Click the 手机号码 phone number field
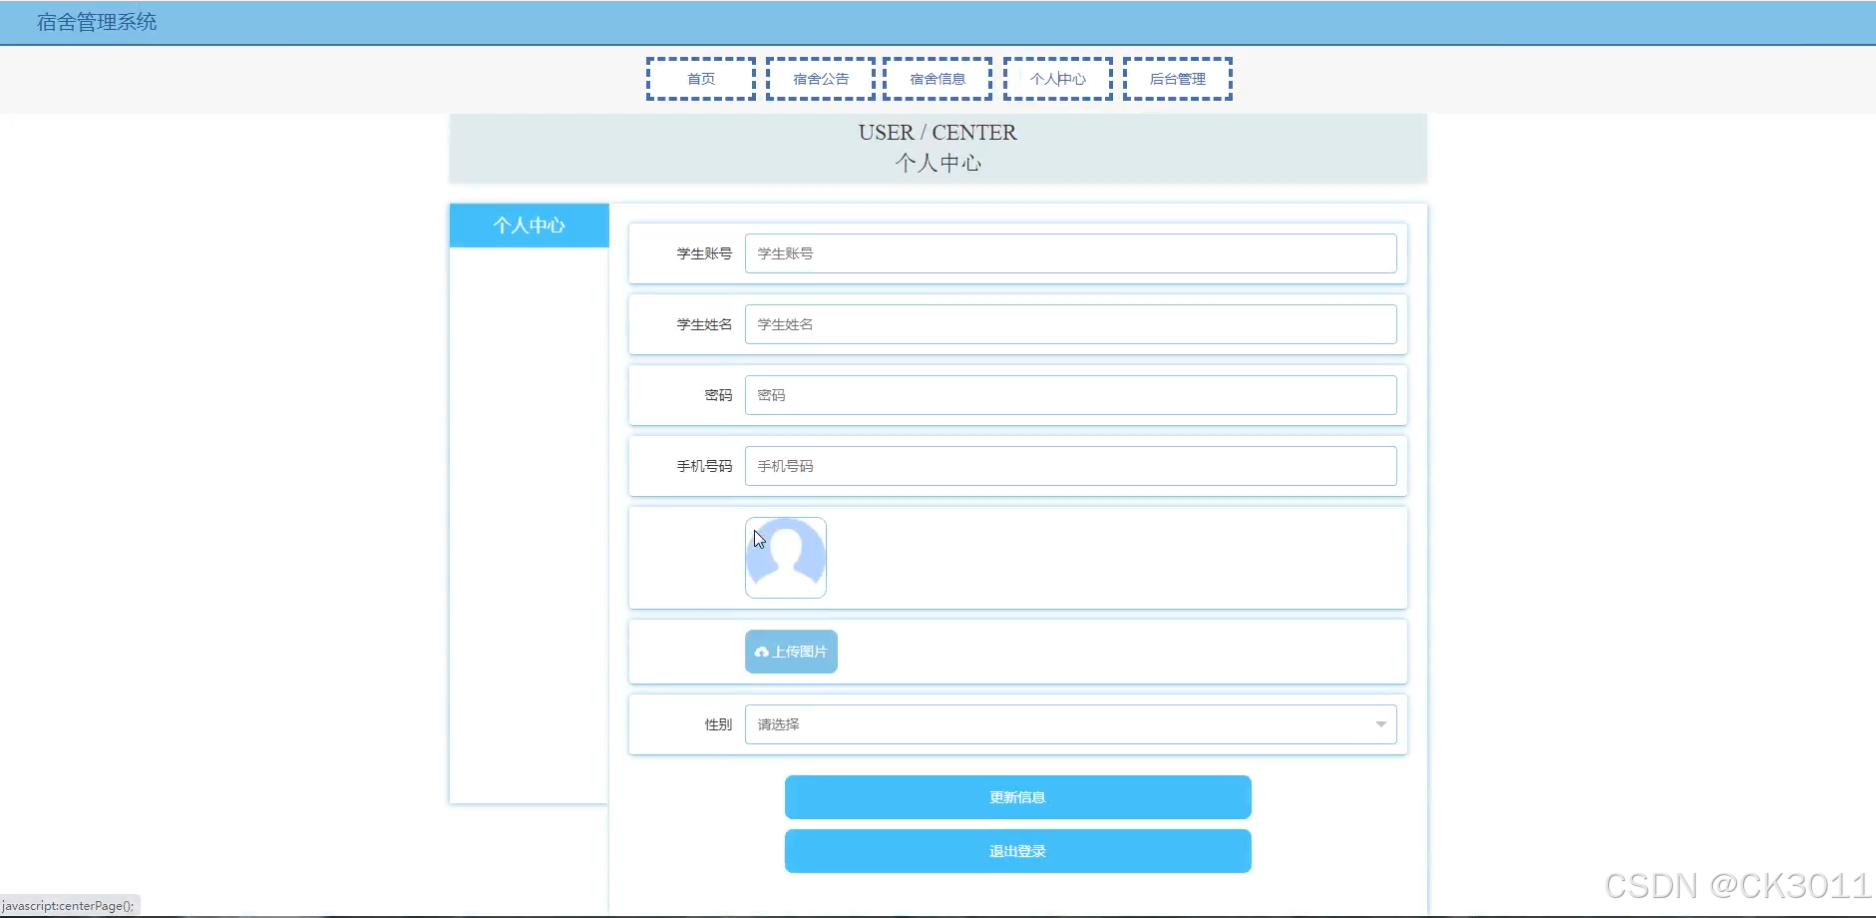This screenshot has height=918, width=1876. pyautogui.click(x=1070, y=465)
